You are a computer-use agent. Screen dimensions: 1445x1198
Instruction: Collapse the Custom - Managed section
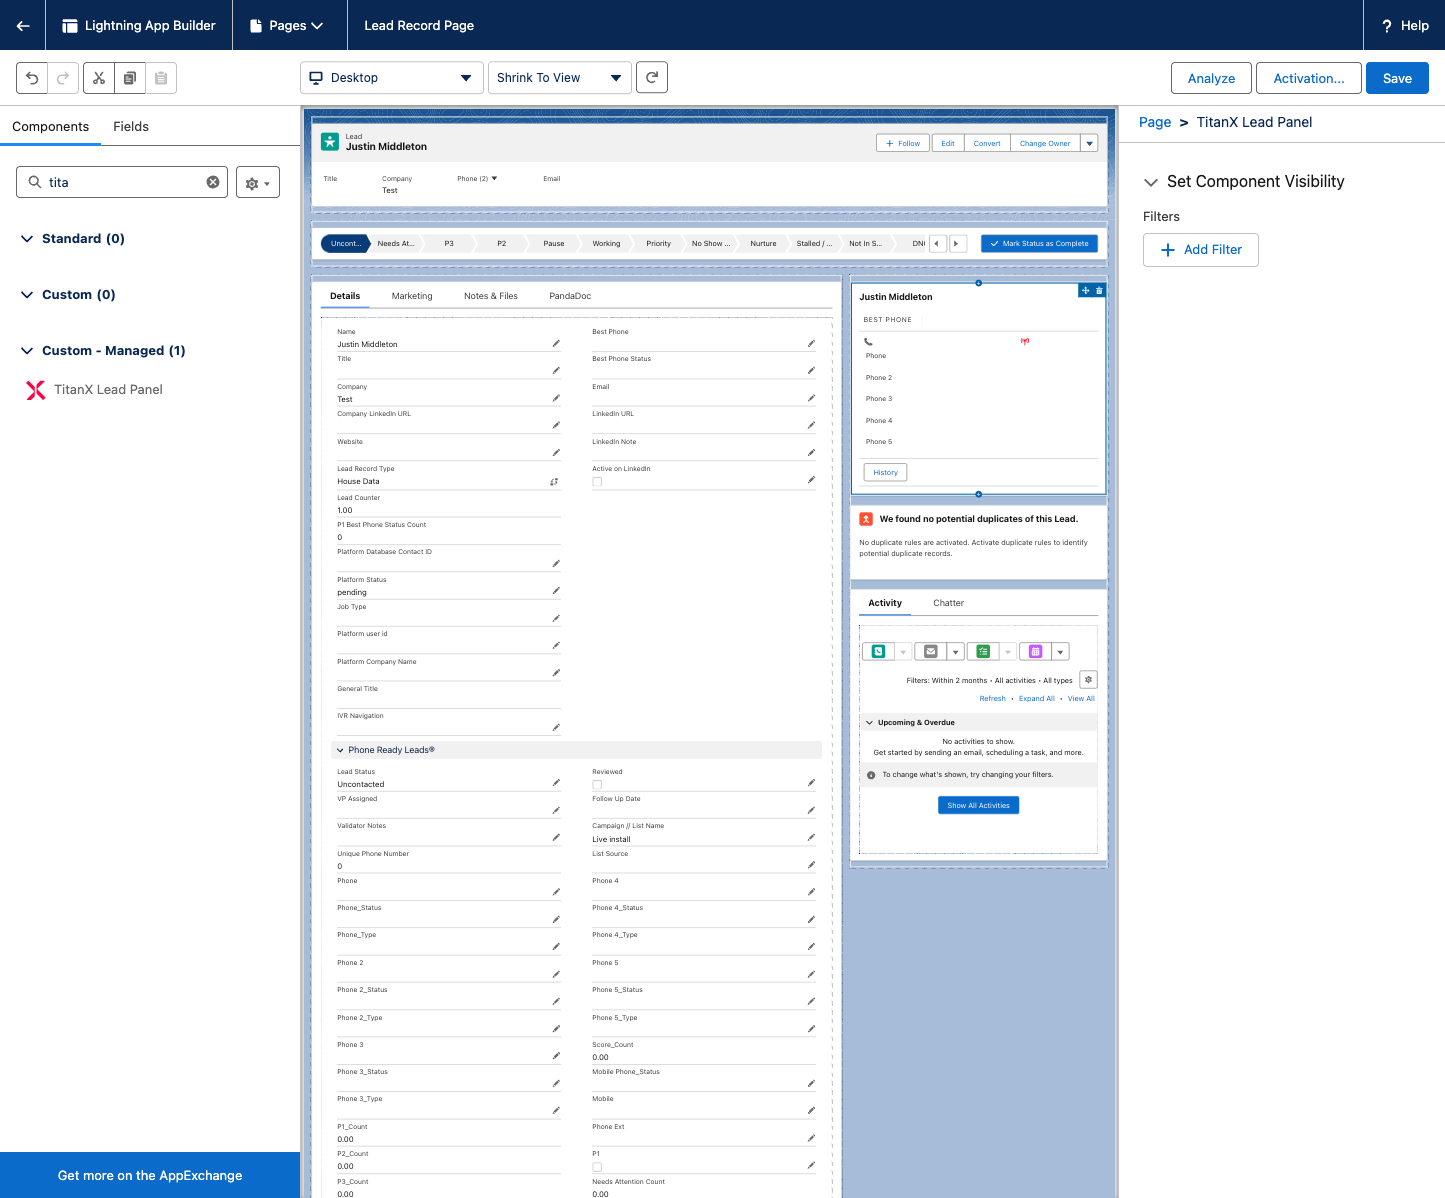pos(27,351)
